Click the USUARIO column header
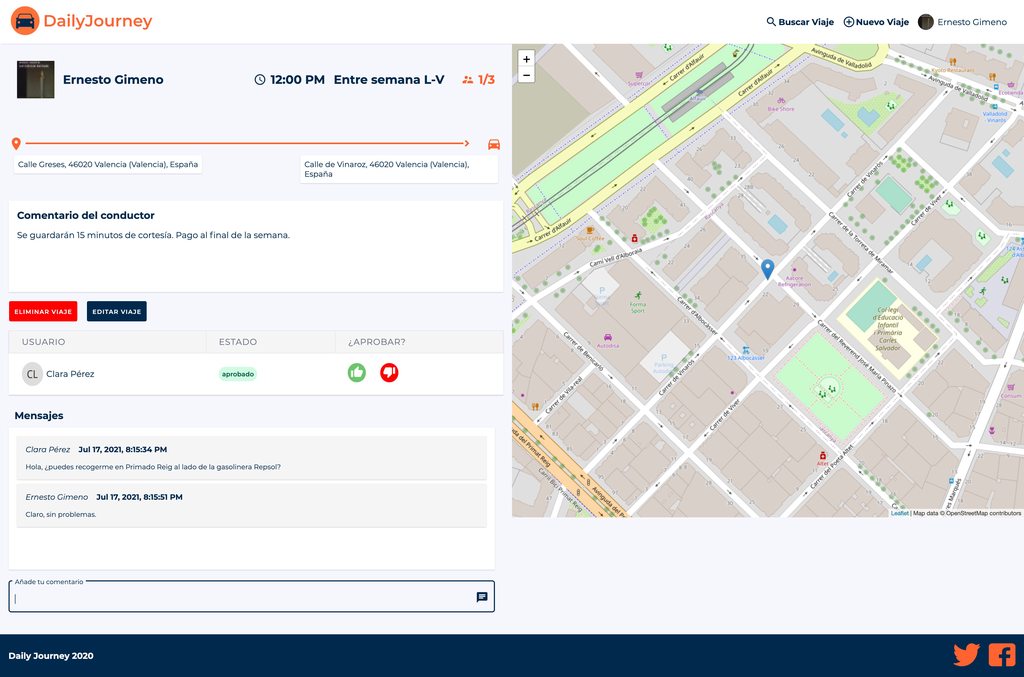This screenshot has height=677, width=1024. 43,342
